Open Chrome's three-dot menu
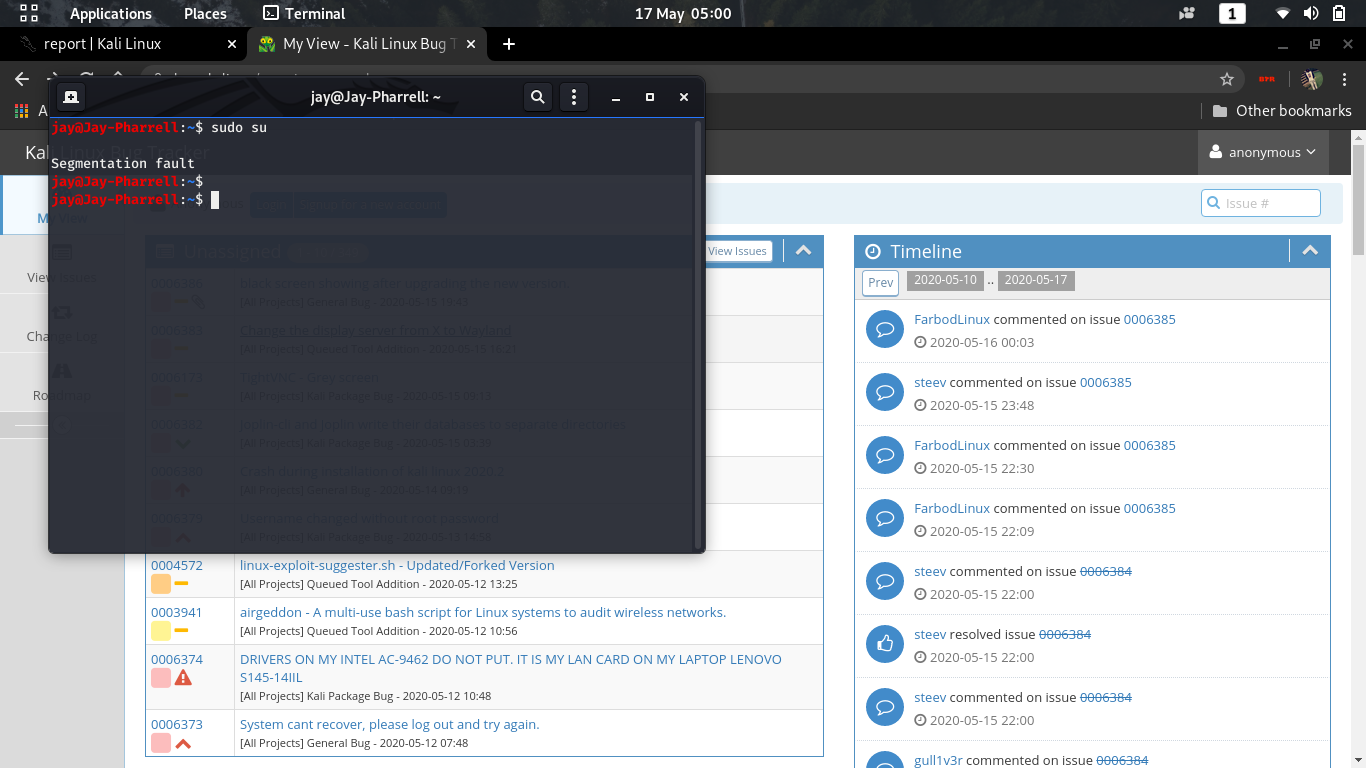The height and width of the screenshot is (768, 1366). (x=1345, y=79)
